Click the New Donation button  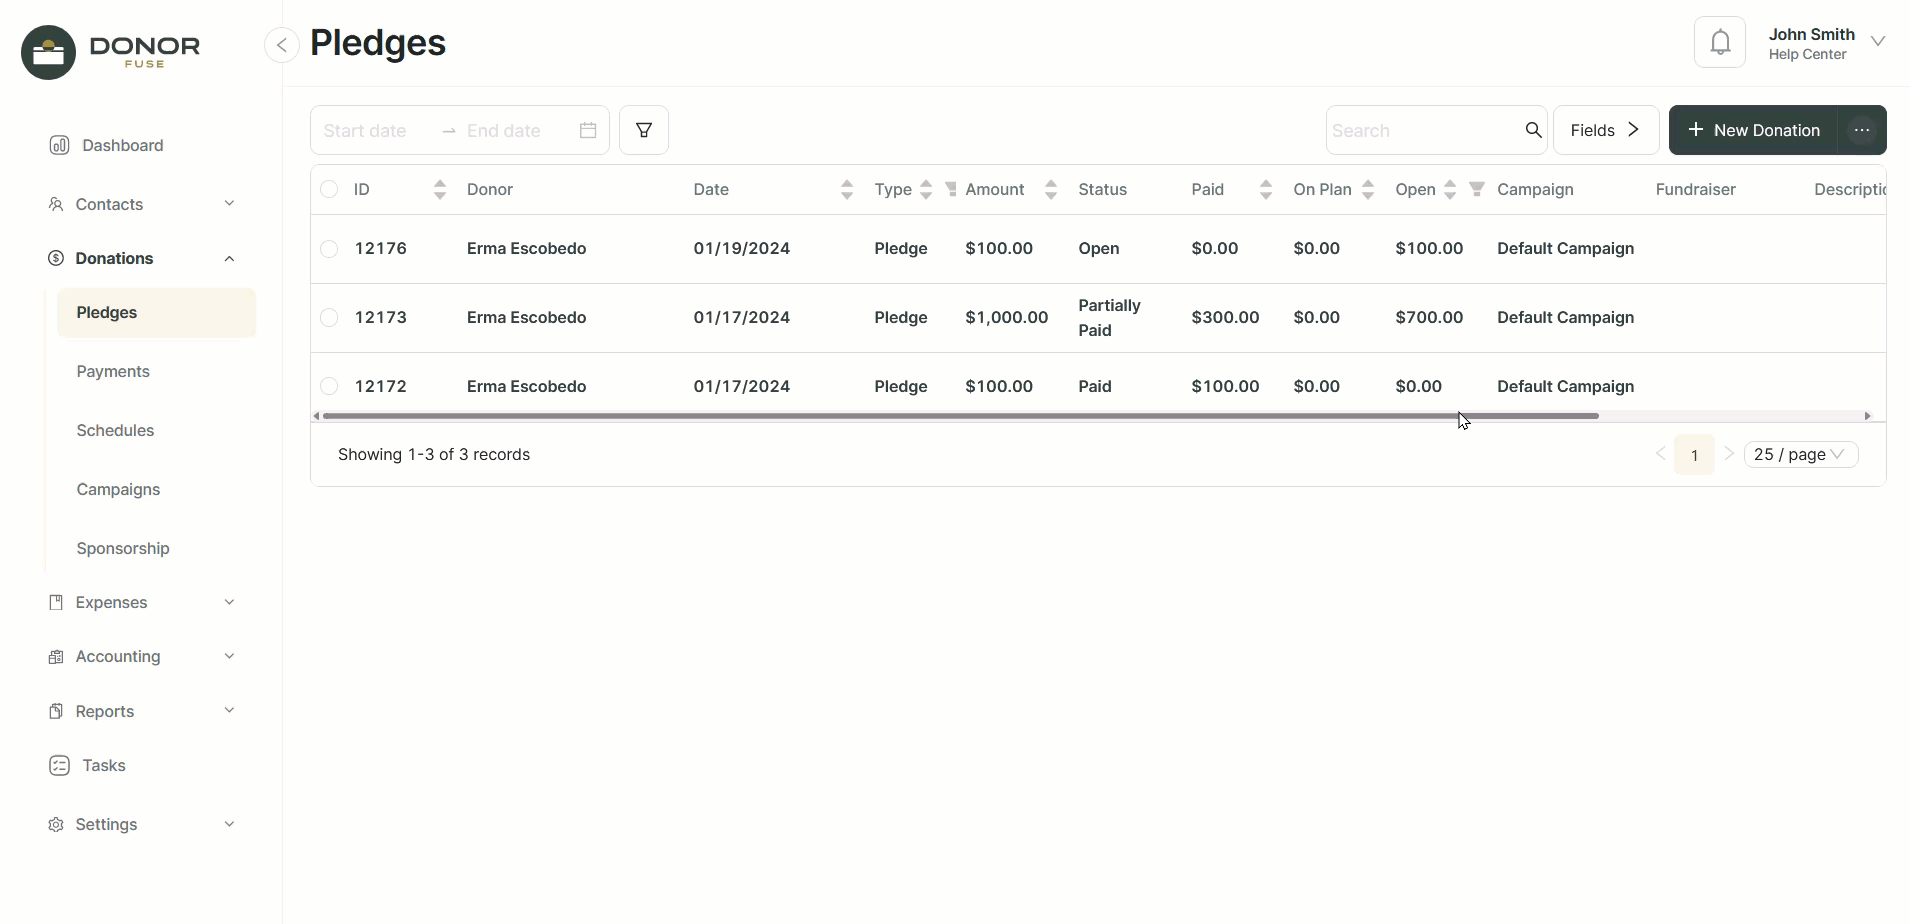pyautogui.click(x=1753, y=130)
